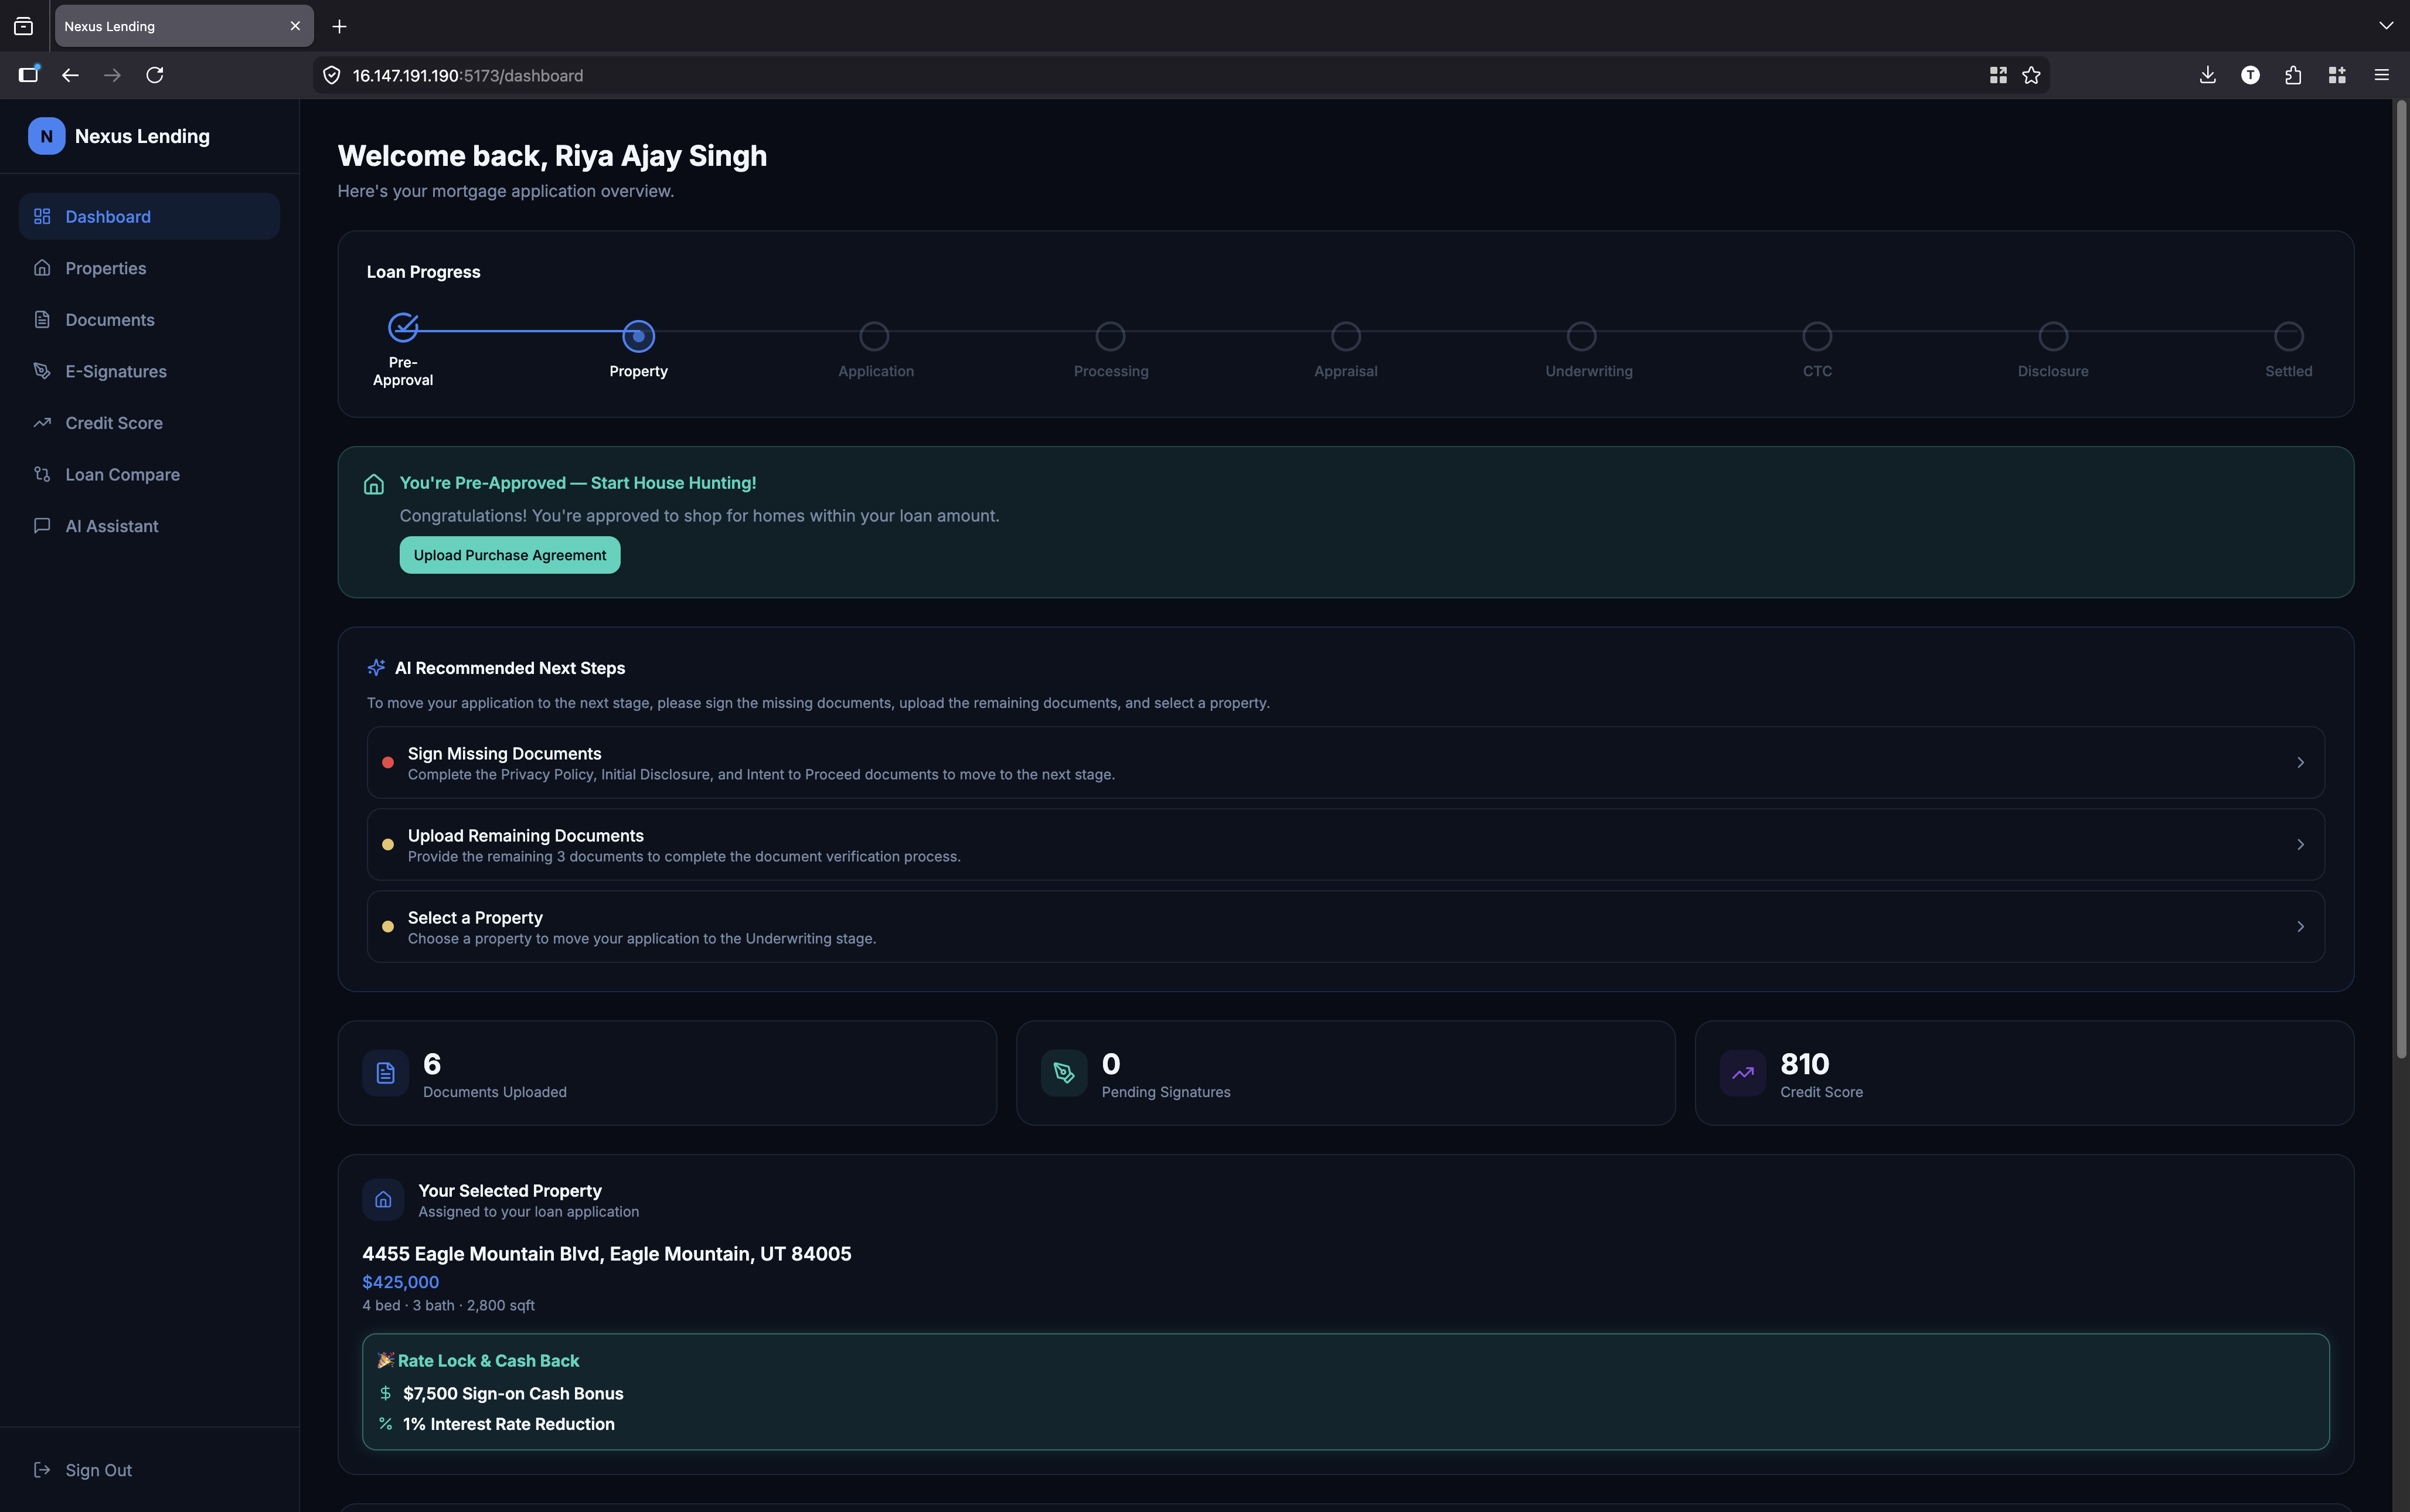The height and width of the screenshot is (1512, 2410).
Task: Click the page vertical scrollbar
Action: (x=2400, y=580)
